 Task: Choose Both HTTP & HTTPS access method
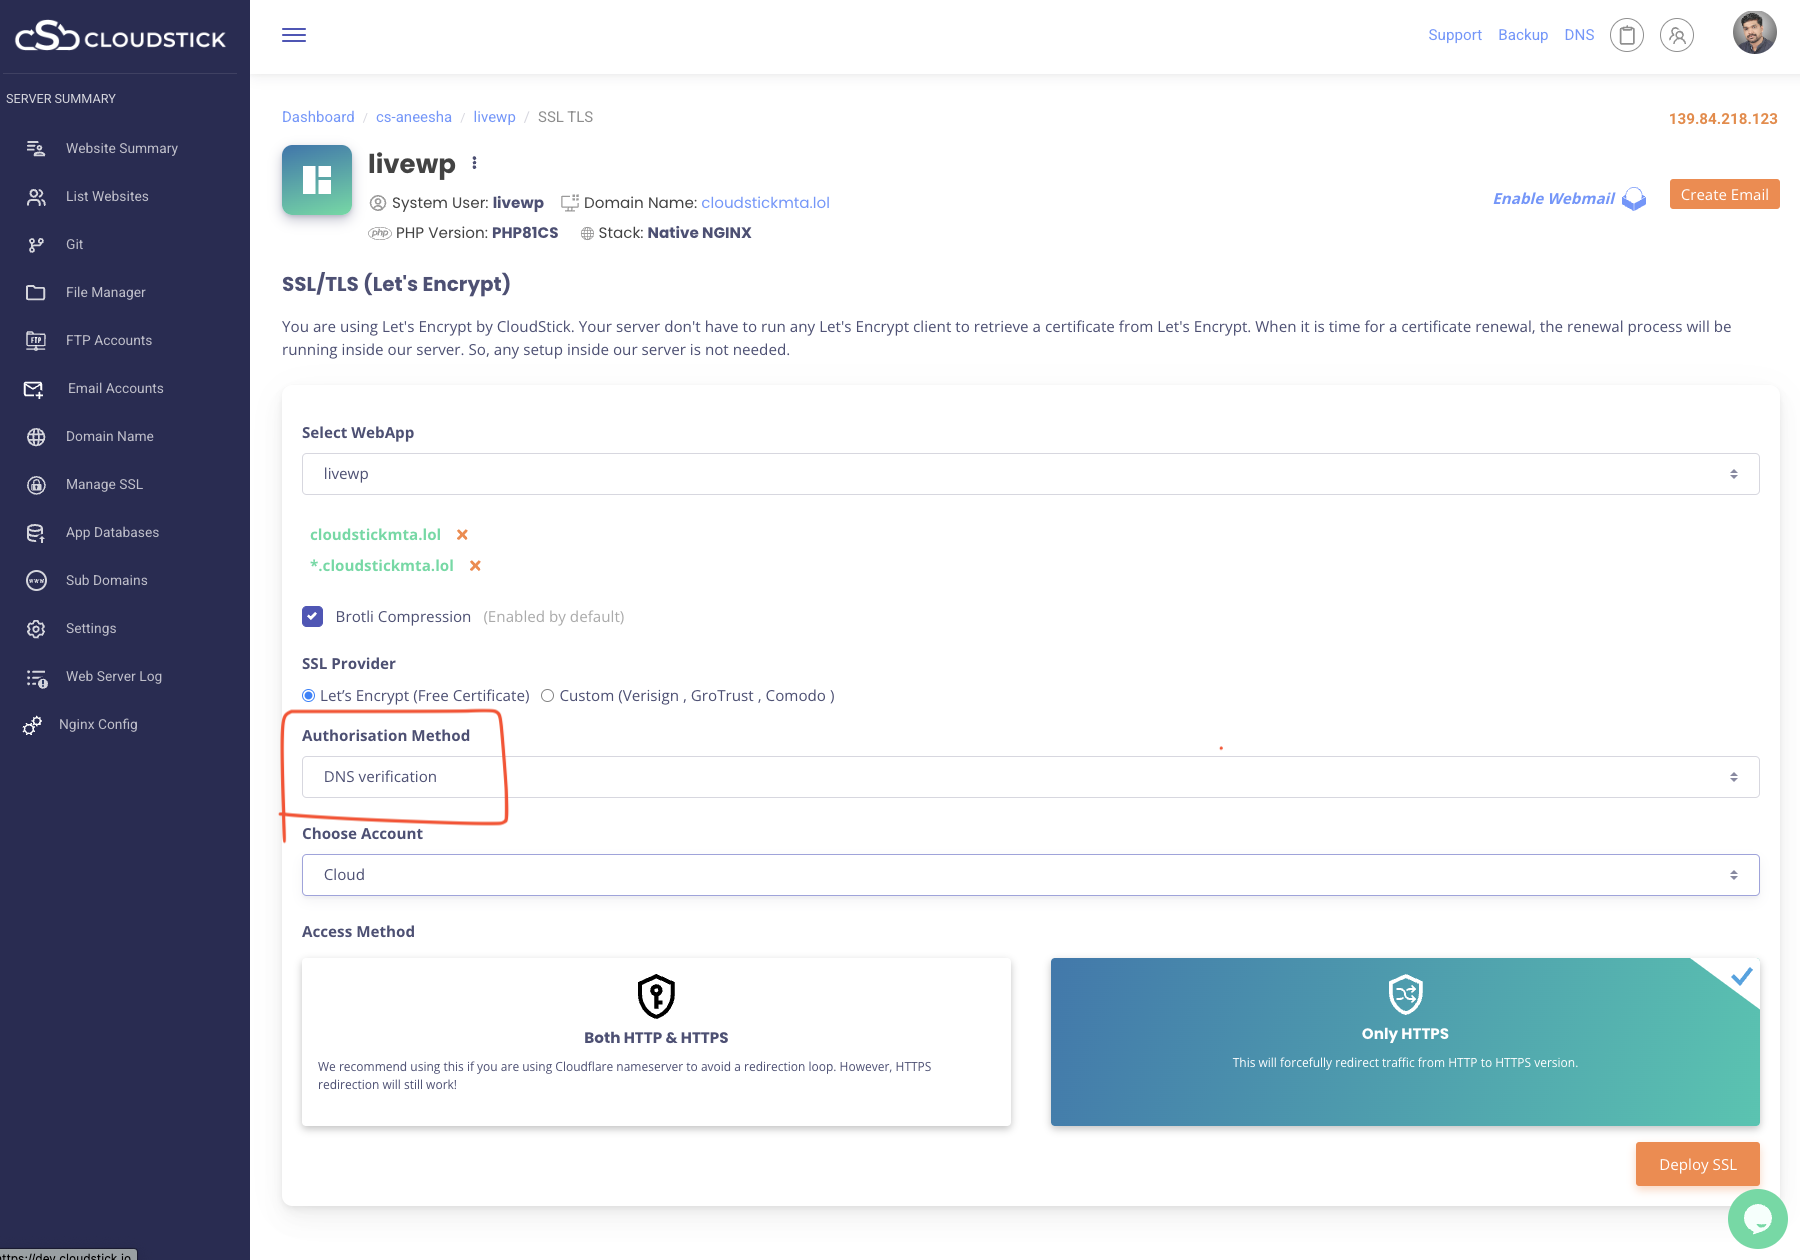pyautogui.click(x=656, y=1041)
